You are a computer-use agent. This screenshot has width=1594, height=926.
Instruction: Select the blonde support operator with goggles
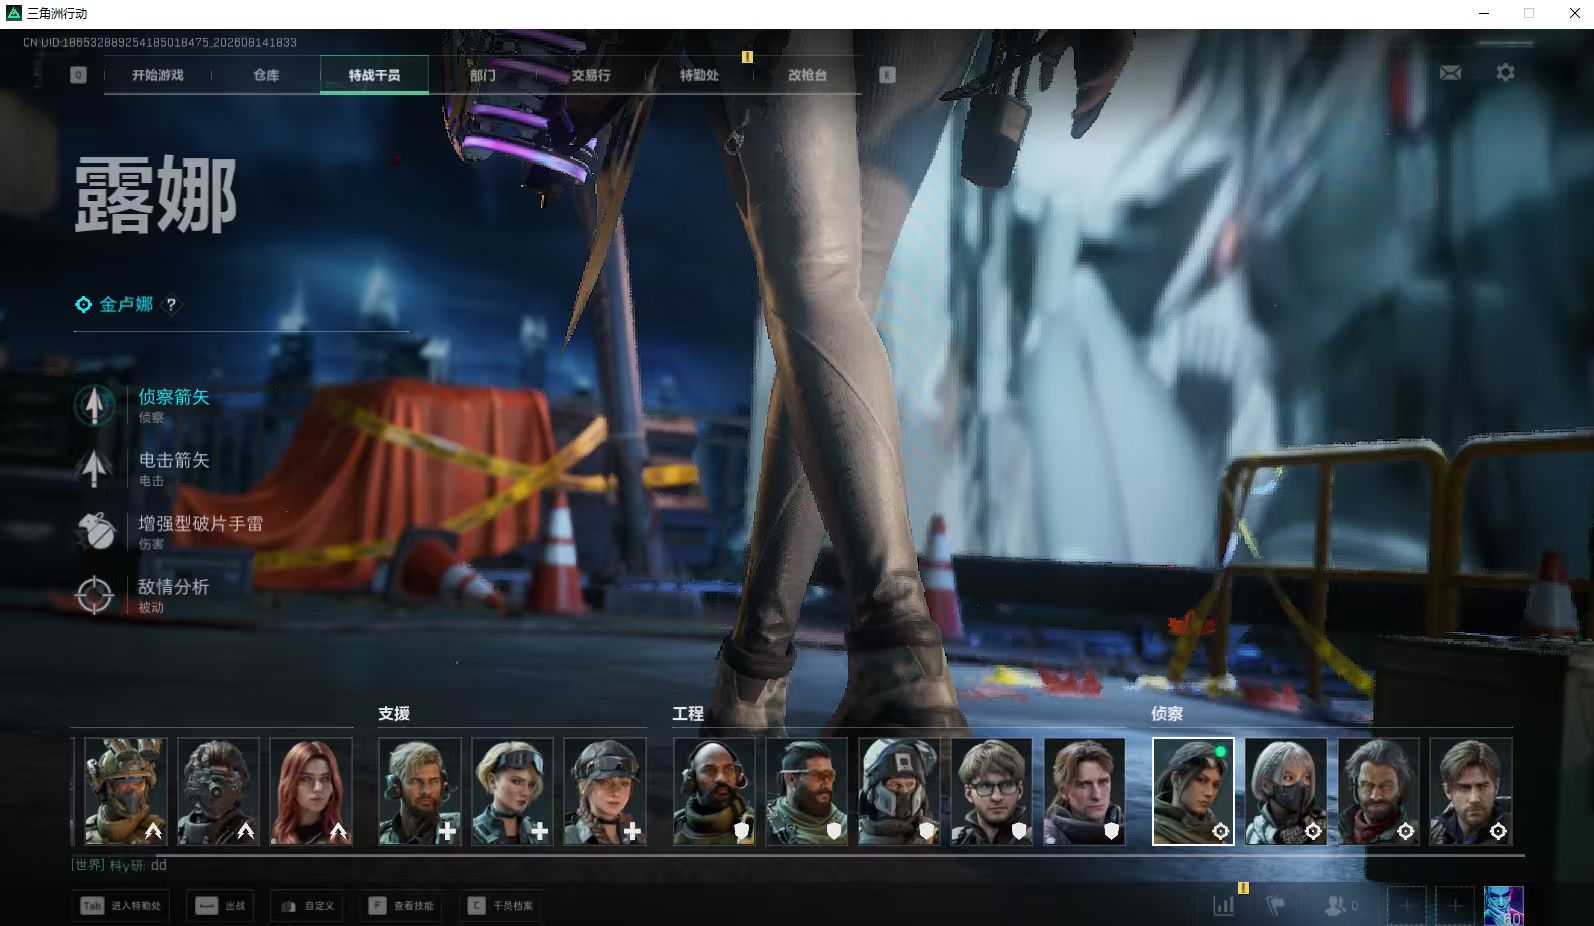click(512, 792)
